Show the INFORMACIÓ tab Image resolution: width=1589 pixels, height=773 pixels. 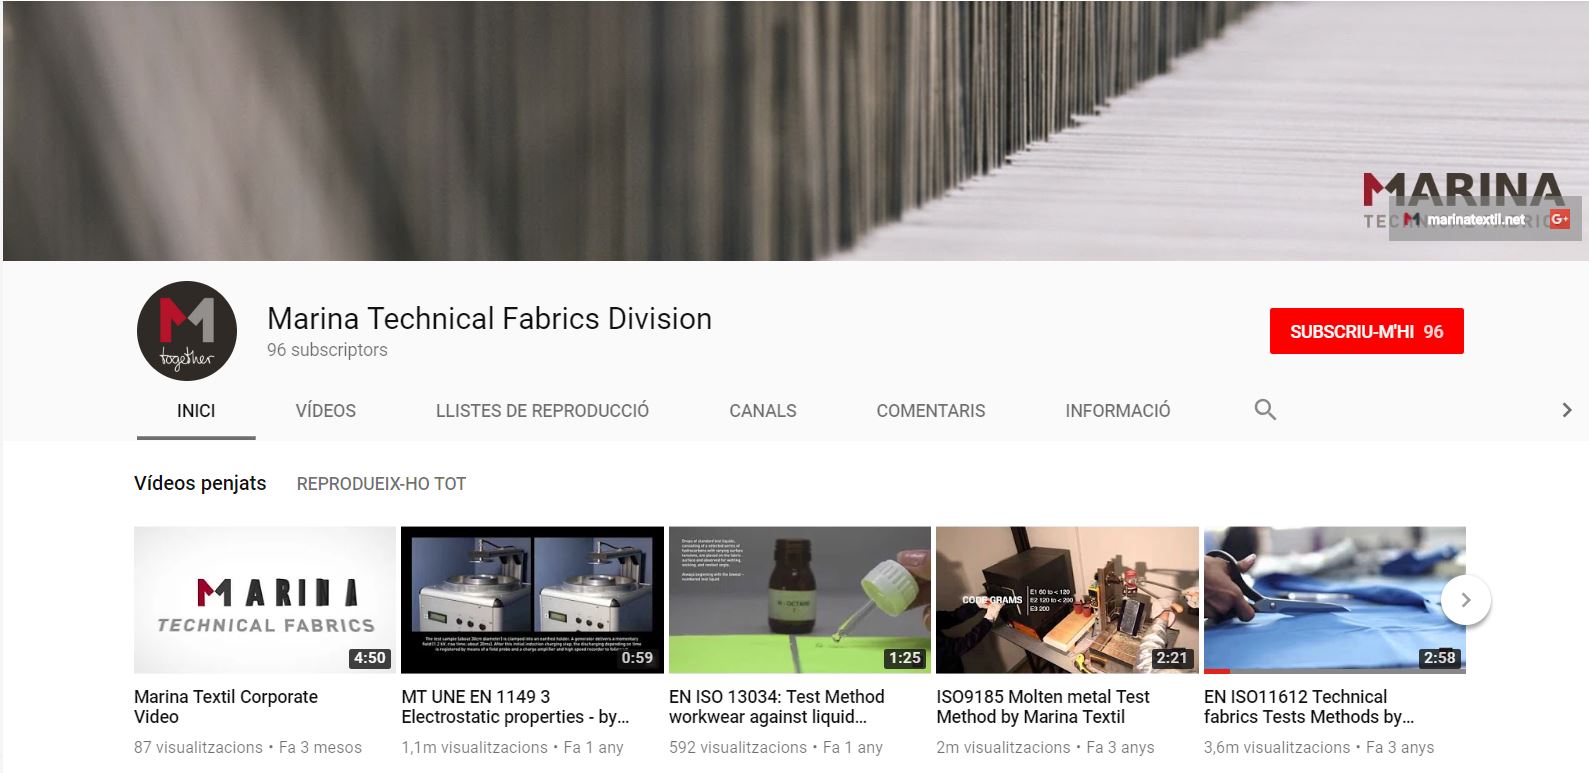point(1118,411)
